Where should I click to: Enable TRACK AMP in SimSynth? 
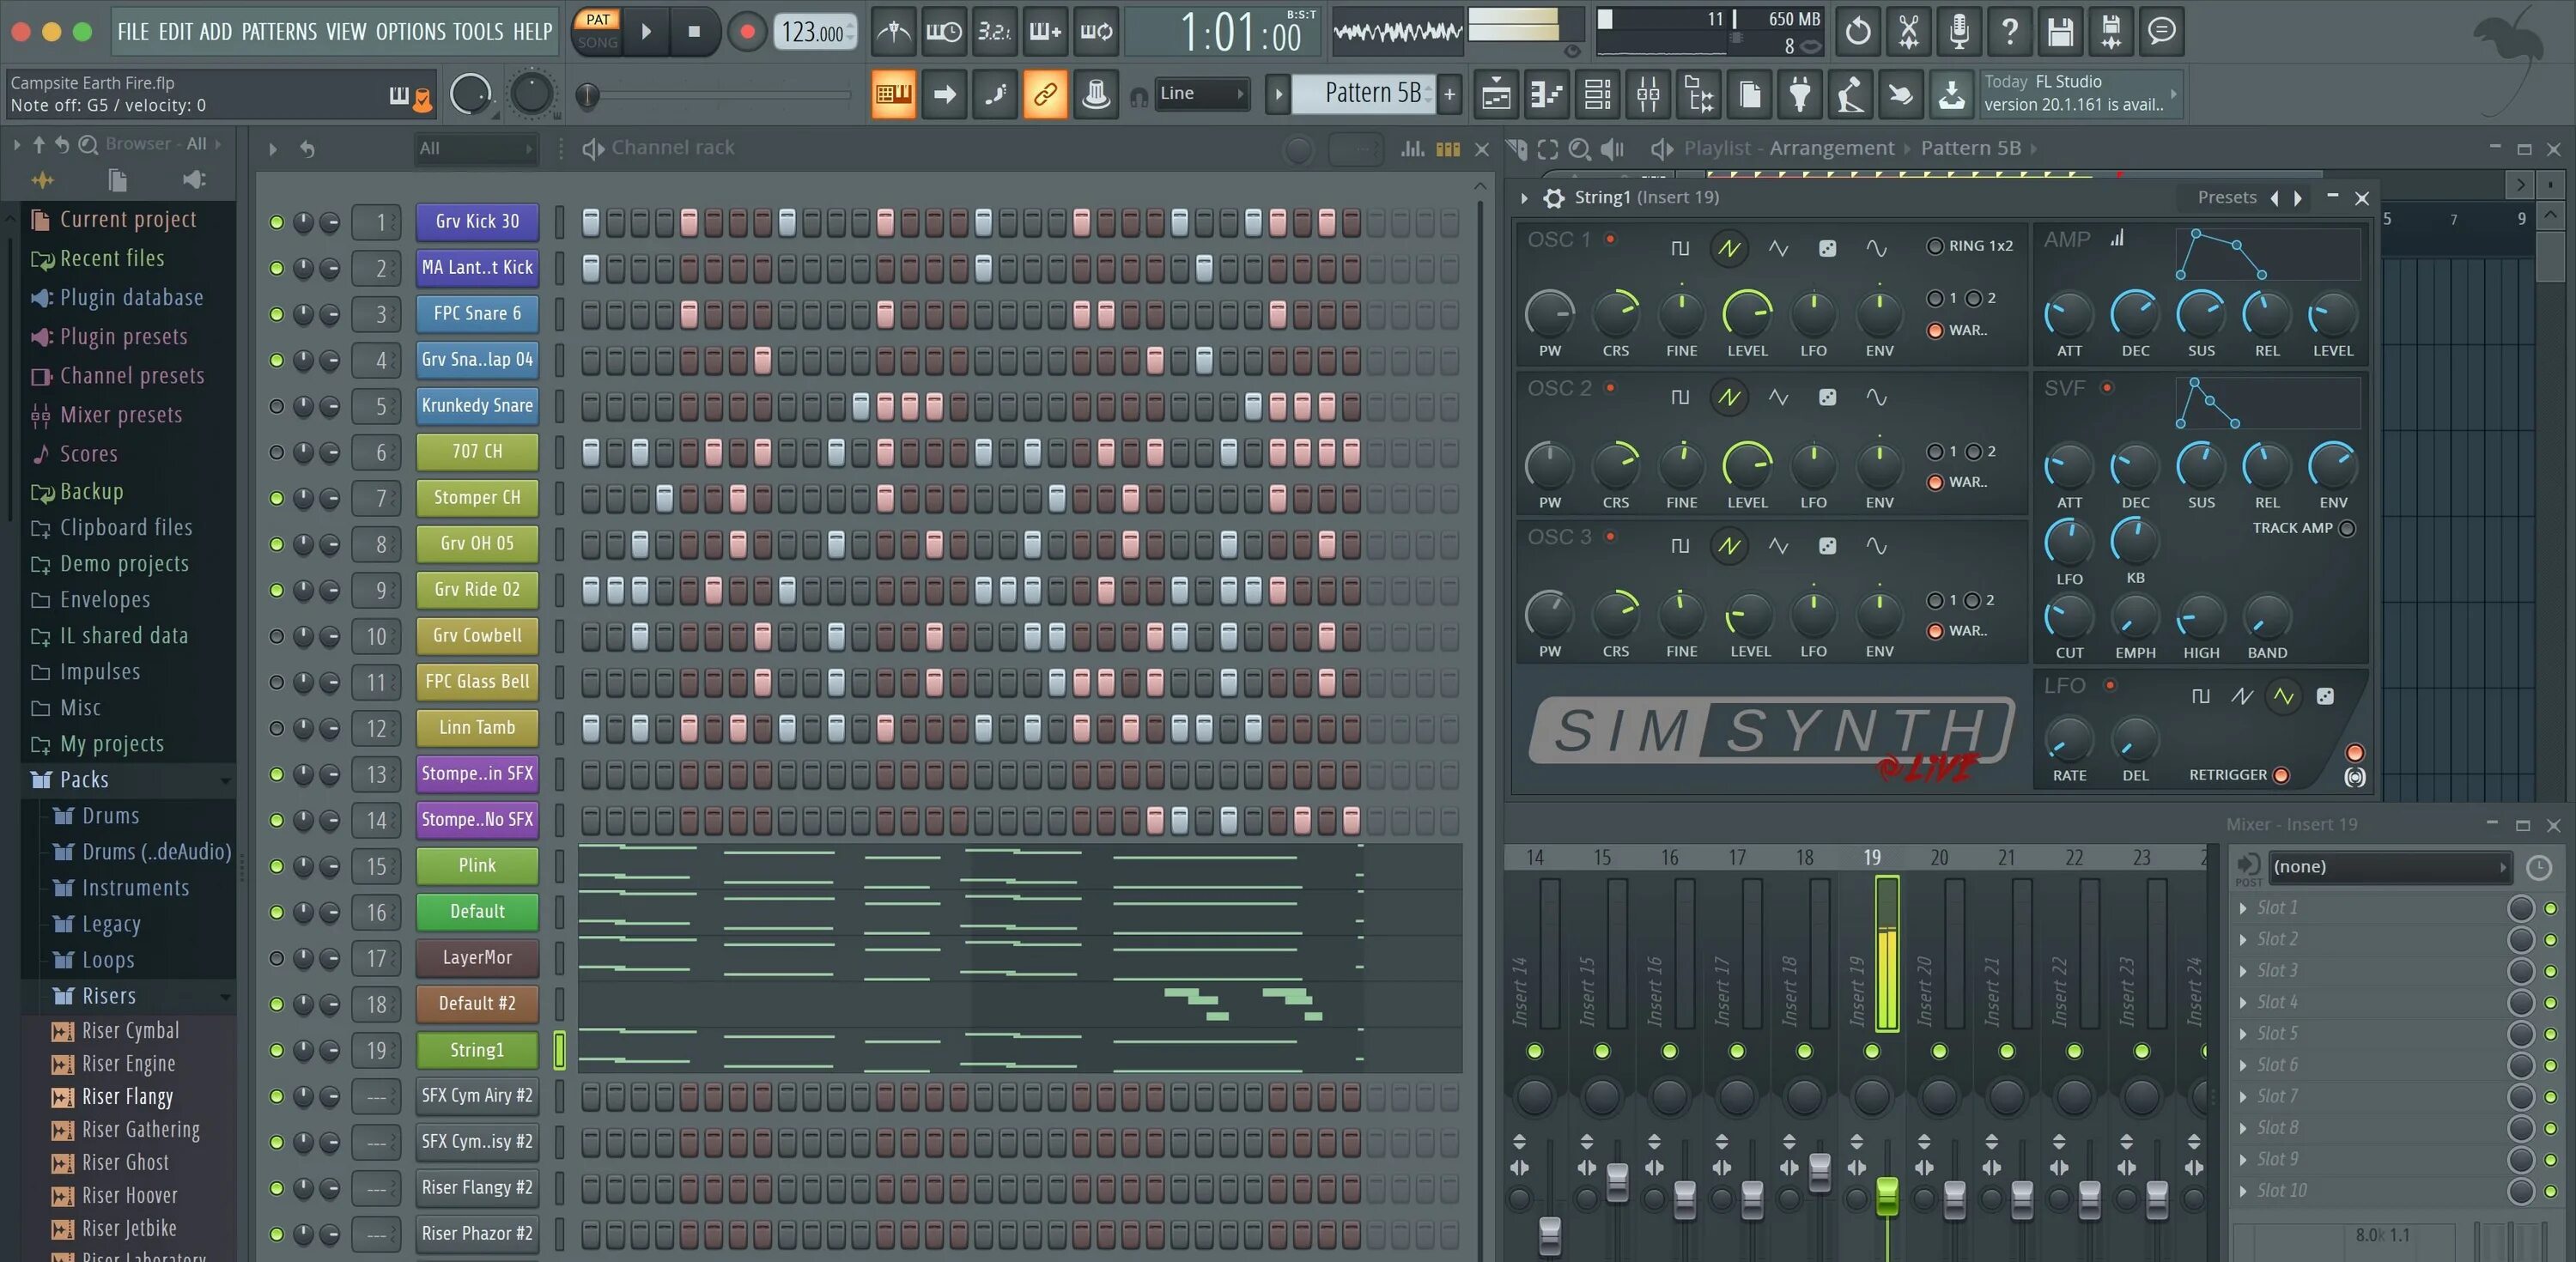2347,528
